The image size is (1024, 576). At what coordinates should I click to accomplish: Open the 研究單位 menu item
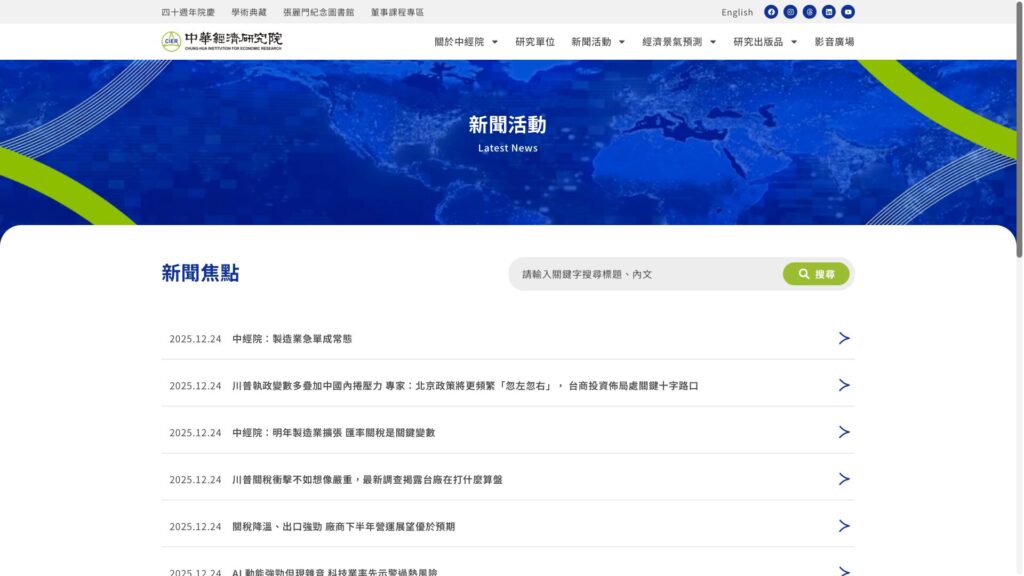(535, 42)
